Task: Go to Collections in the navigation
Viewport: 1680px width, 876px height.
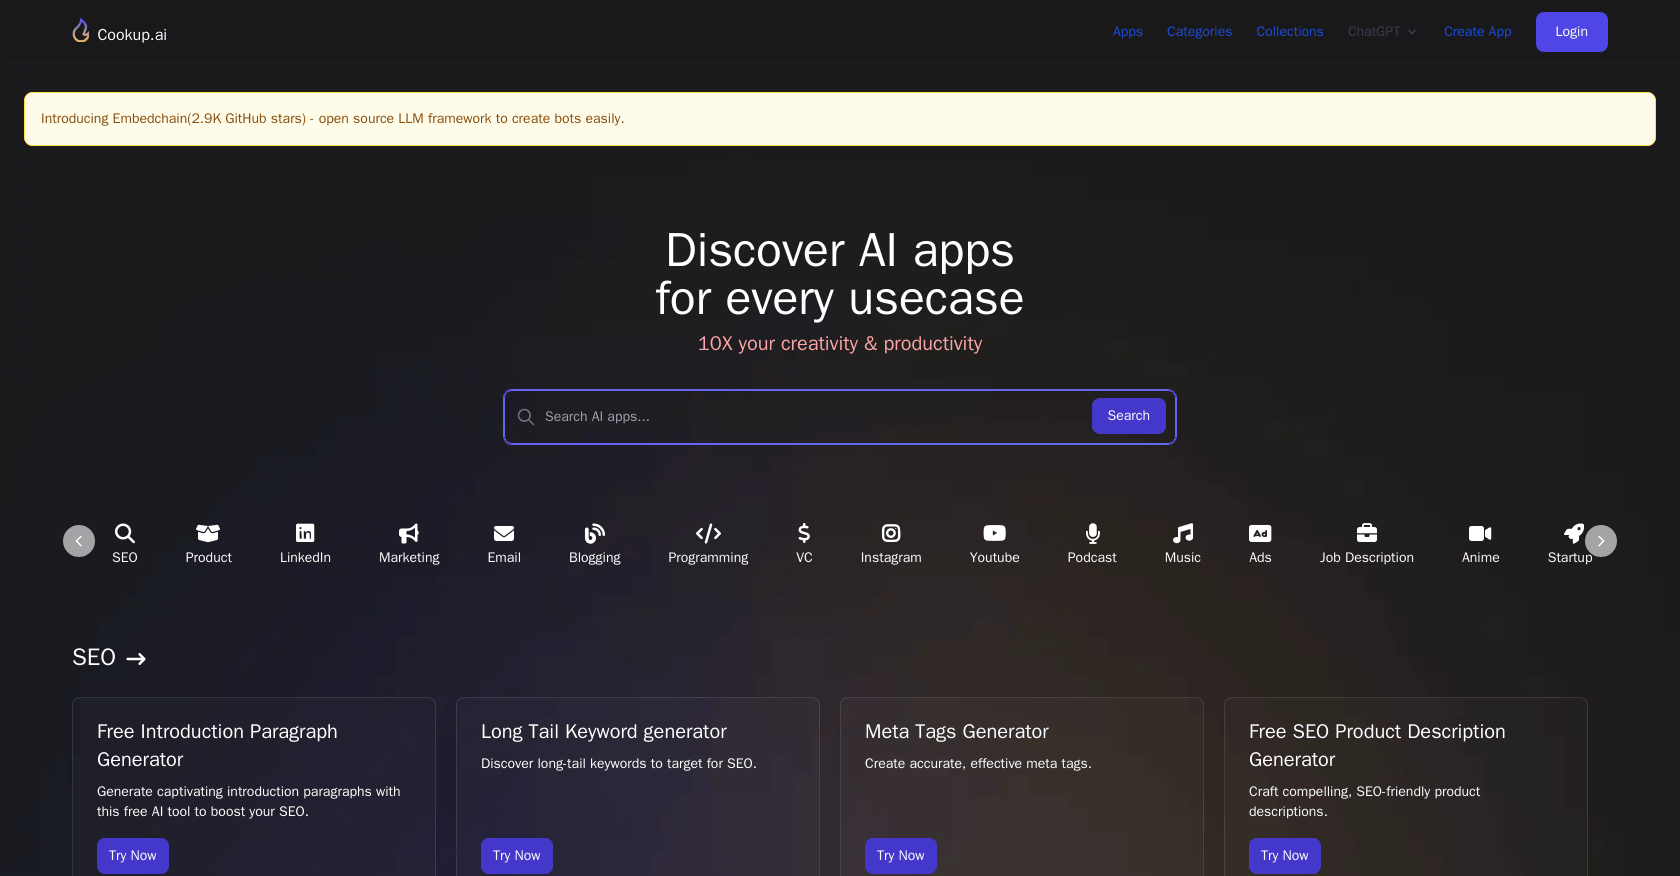Action: (1289, 32)
